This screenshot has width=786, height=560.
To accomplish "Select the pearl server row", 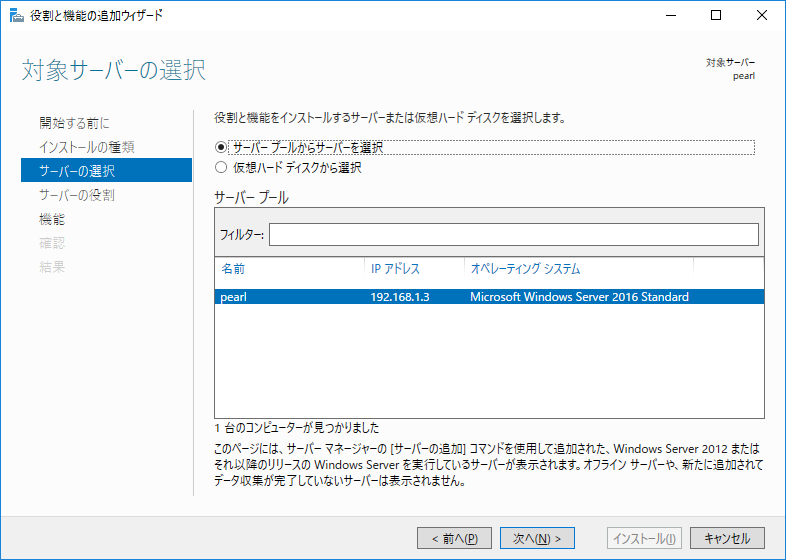I will (490, 297).
